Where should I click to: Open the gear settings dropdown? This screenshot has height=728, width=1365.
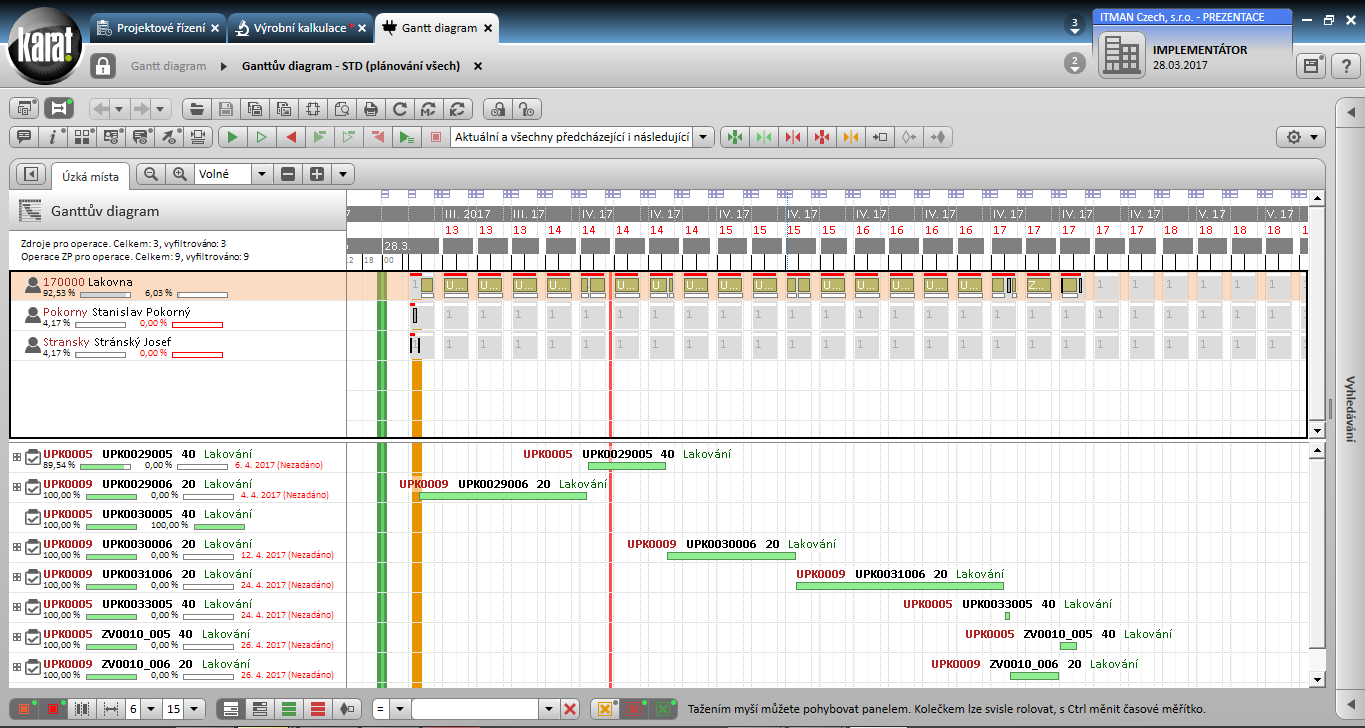coord(1301,137)
